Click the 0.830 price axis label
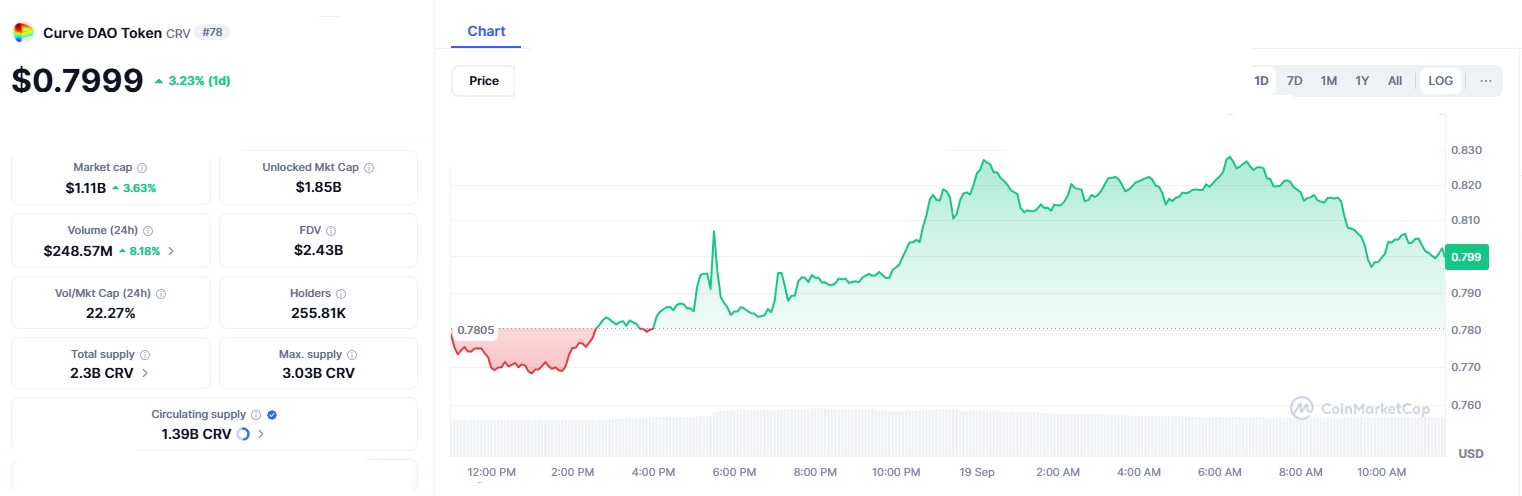The height and width of the screenshot is (496, 1522). (1466, 150)
